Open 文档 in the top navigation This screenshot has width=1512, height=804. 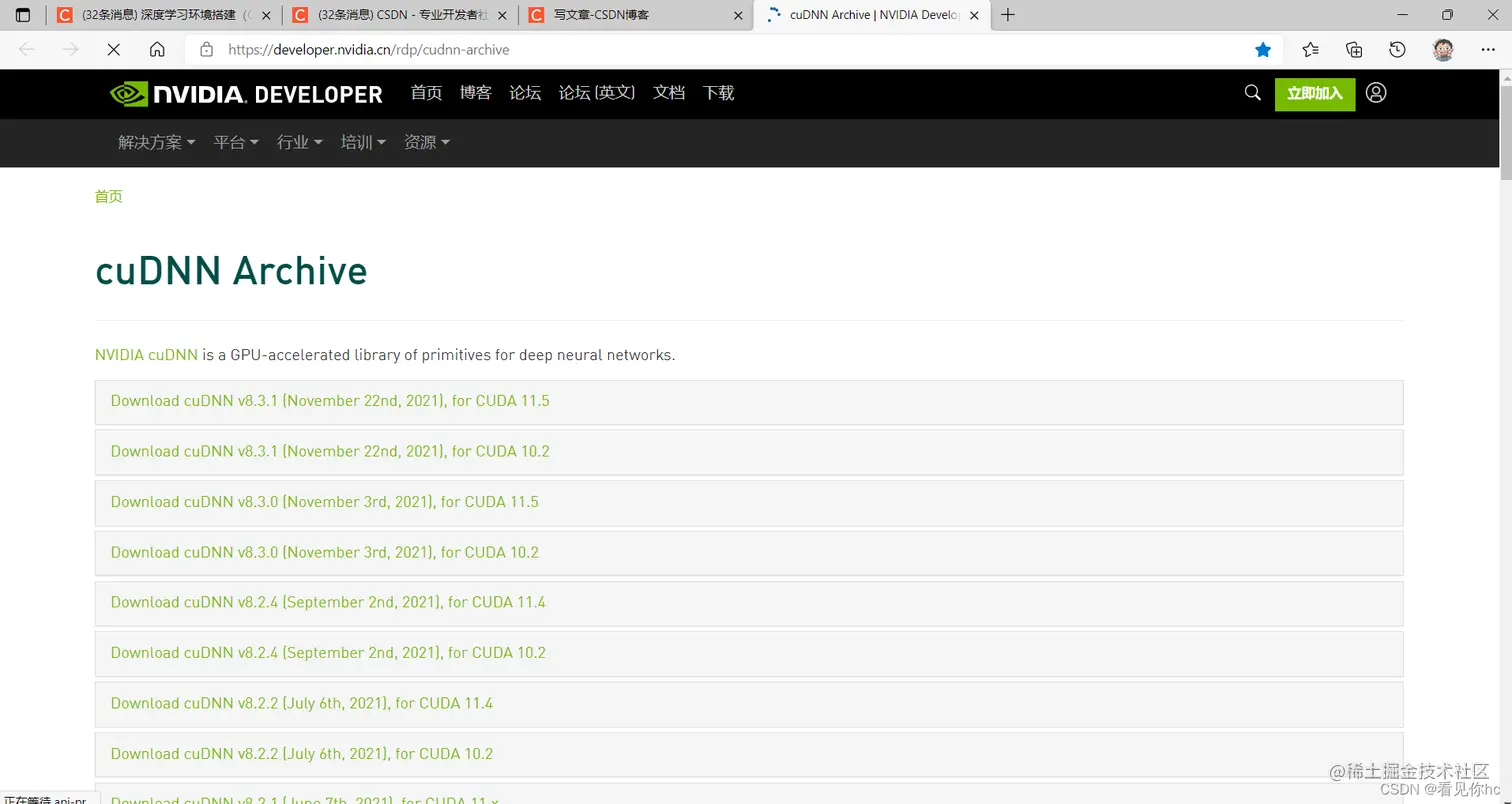tap(669, 93)
